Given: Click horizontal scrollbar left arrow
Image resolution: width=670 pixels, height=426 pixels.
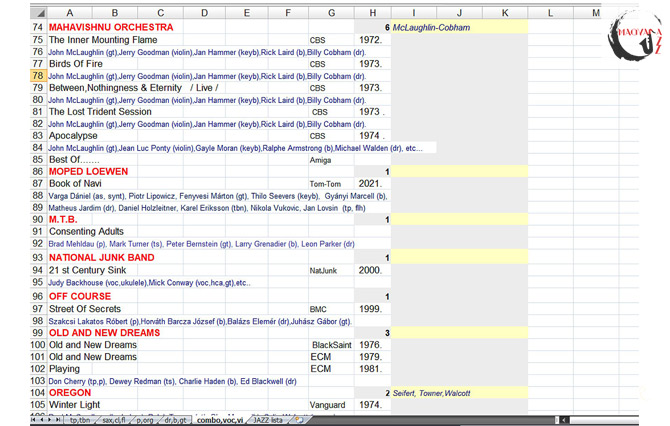Looking at the screenshot, I should (564, 420).
